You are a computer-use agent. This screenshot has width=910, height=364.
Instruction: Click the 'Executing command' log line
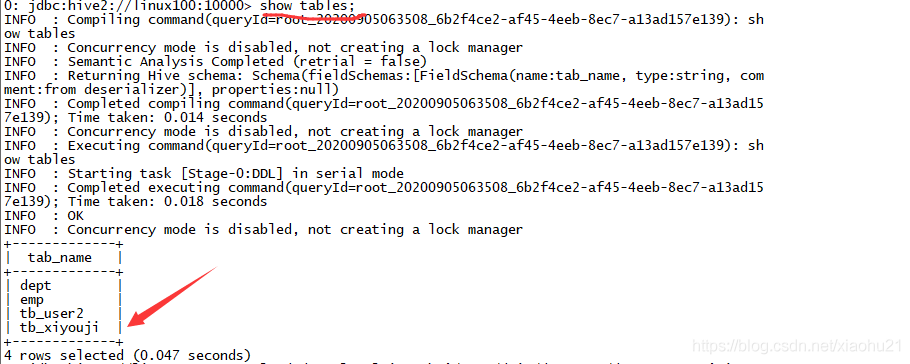(x=384, y=152)
